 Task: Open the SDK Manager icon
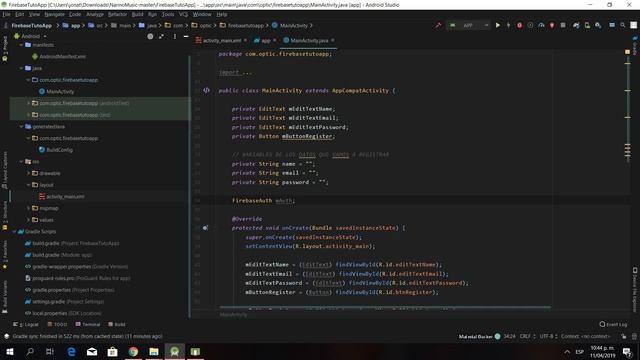coord(598,25)
